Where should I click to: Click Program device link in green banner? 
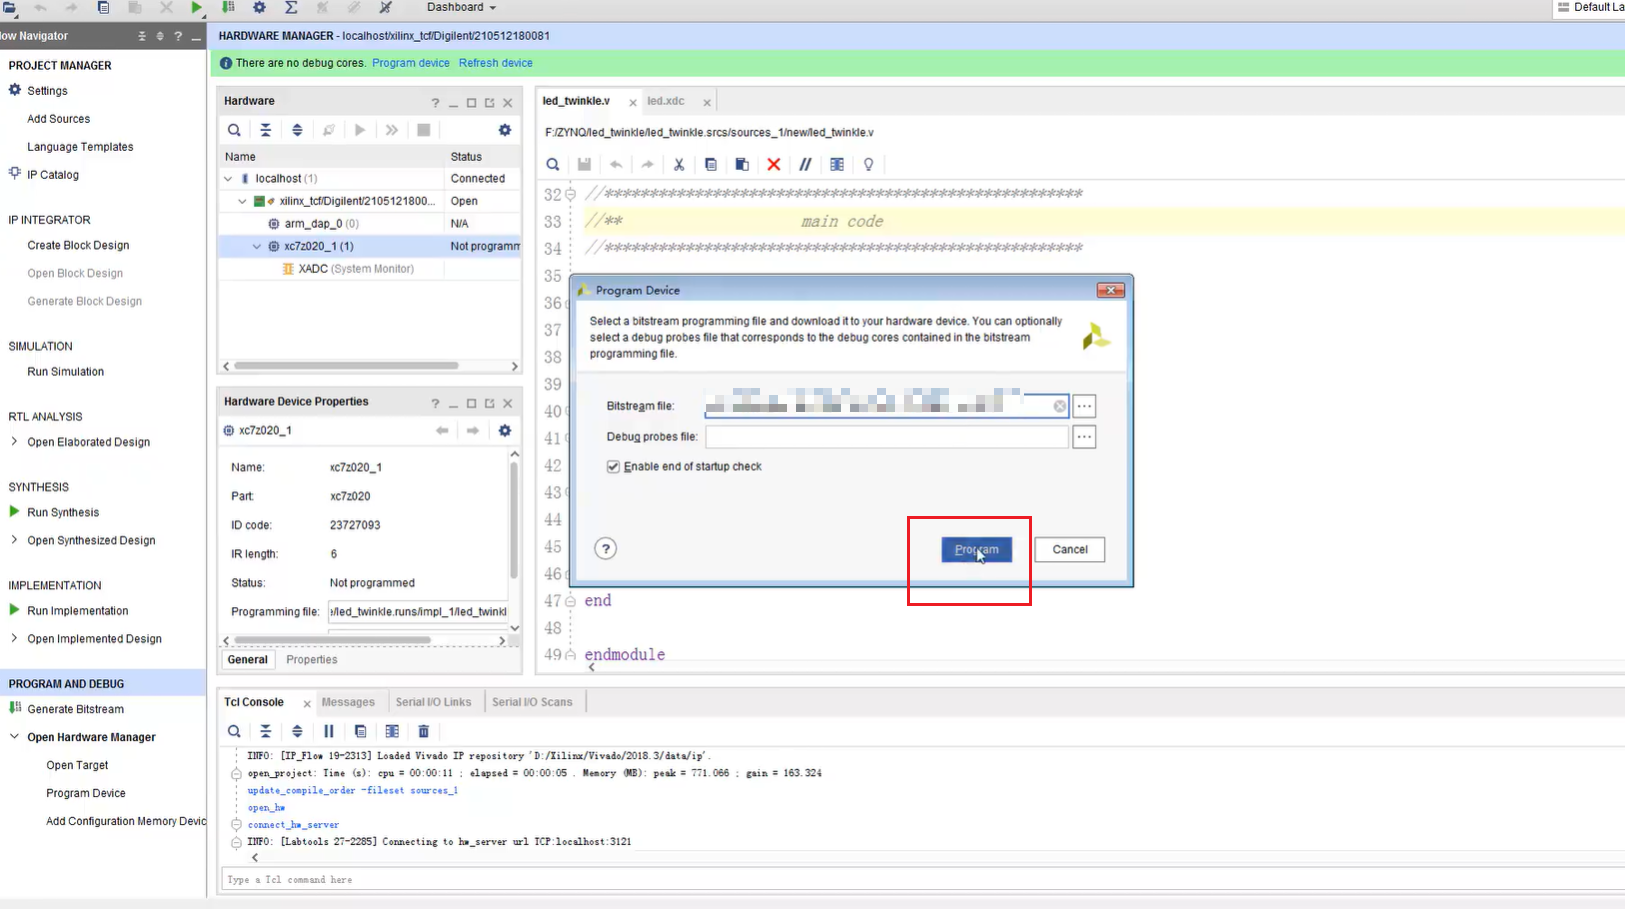[411, 63]
